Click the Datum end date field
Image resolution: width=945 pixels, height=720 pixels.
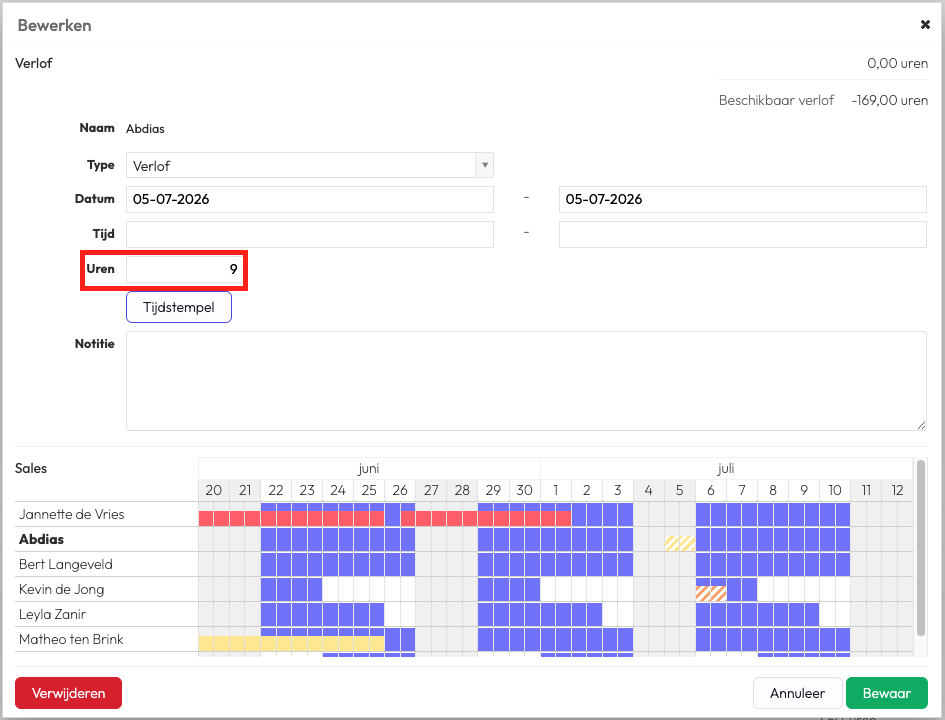click(x=742, y=199)
